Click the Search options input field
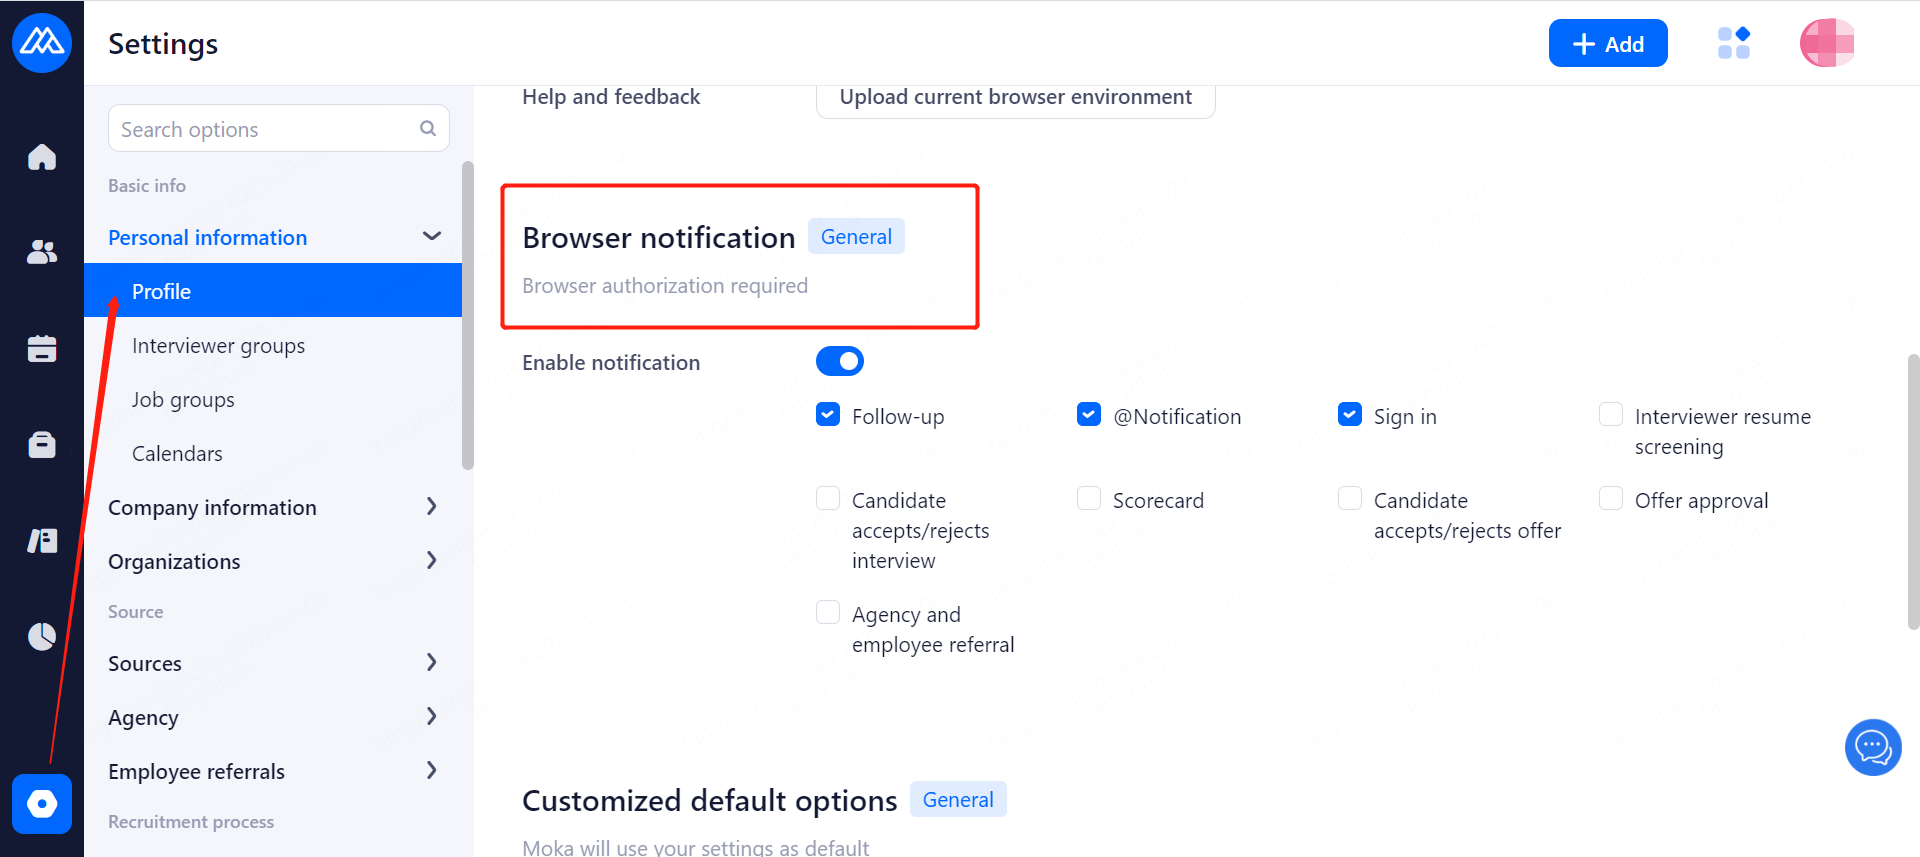Viewport: 1920px width, 857px height. 265,129
